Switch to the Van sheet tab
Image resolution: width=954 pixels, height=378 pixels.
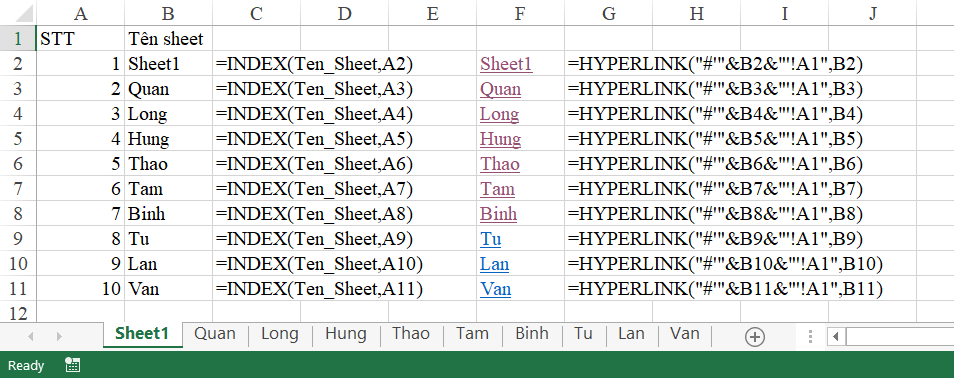684,334
